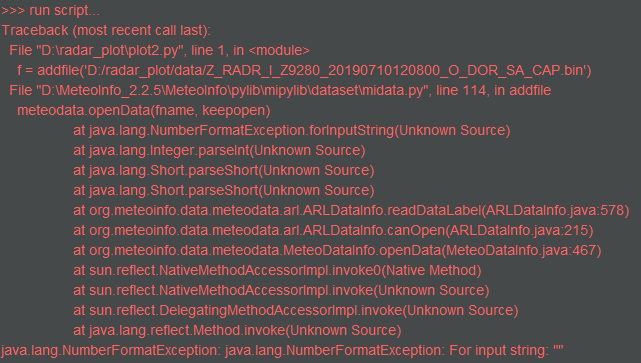Click the NativeMethodAccessorImpl.invoke(Unknown Source) line
The image size is (641, 363).
[281, 291]
